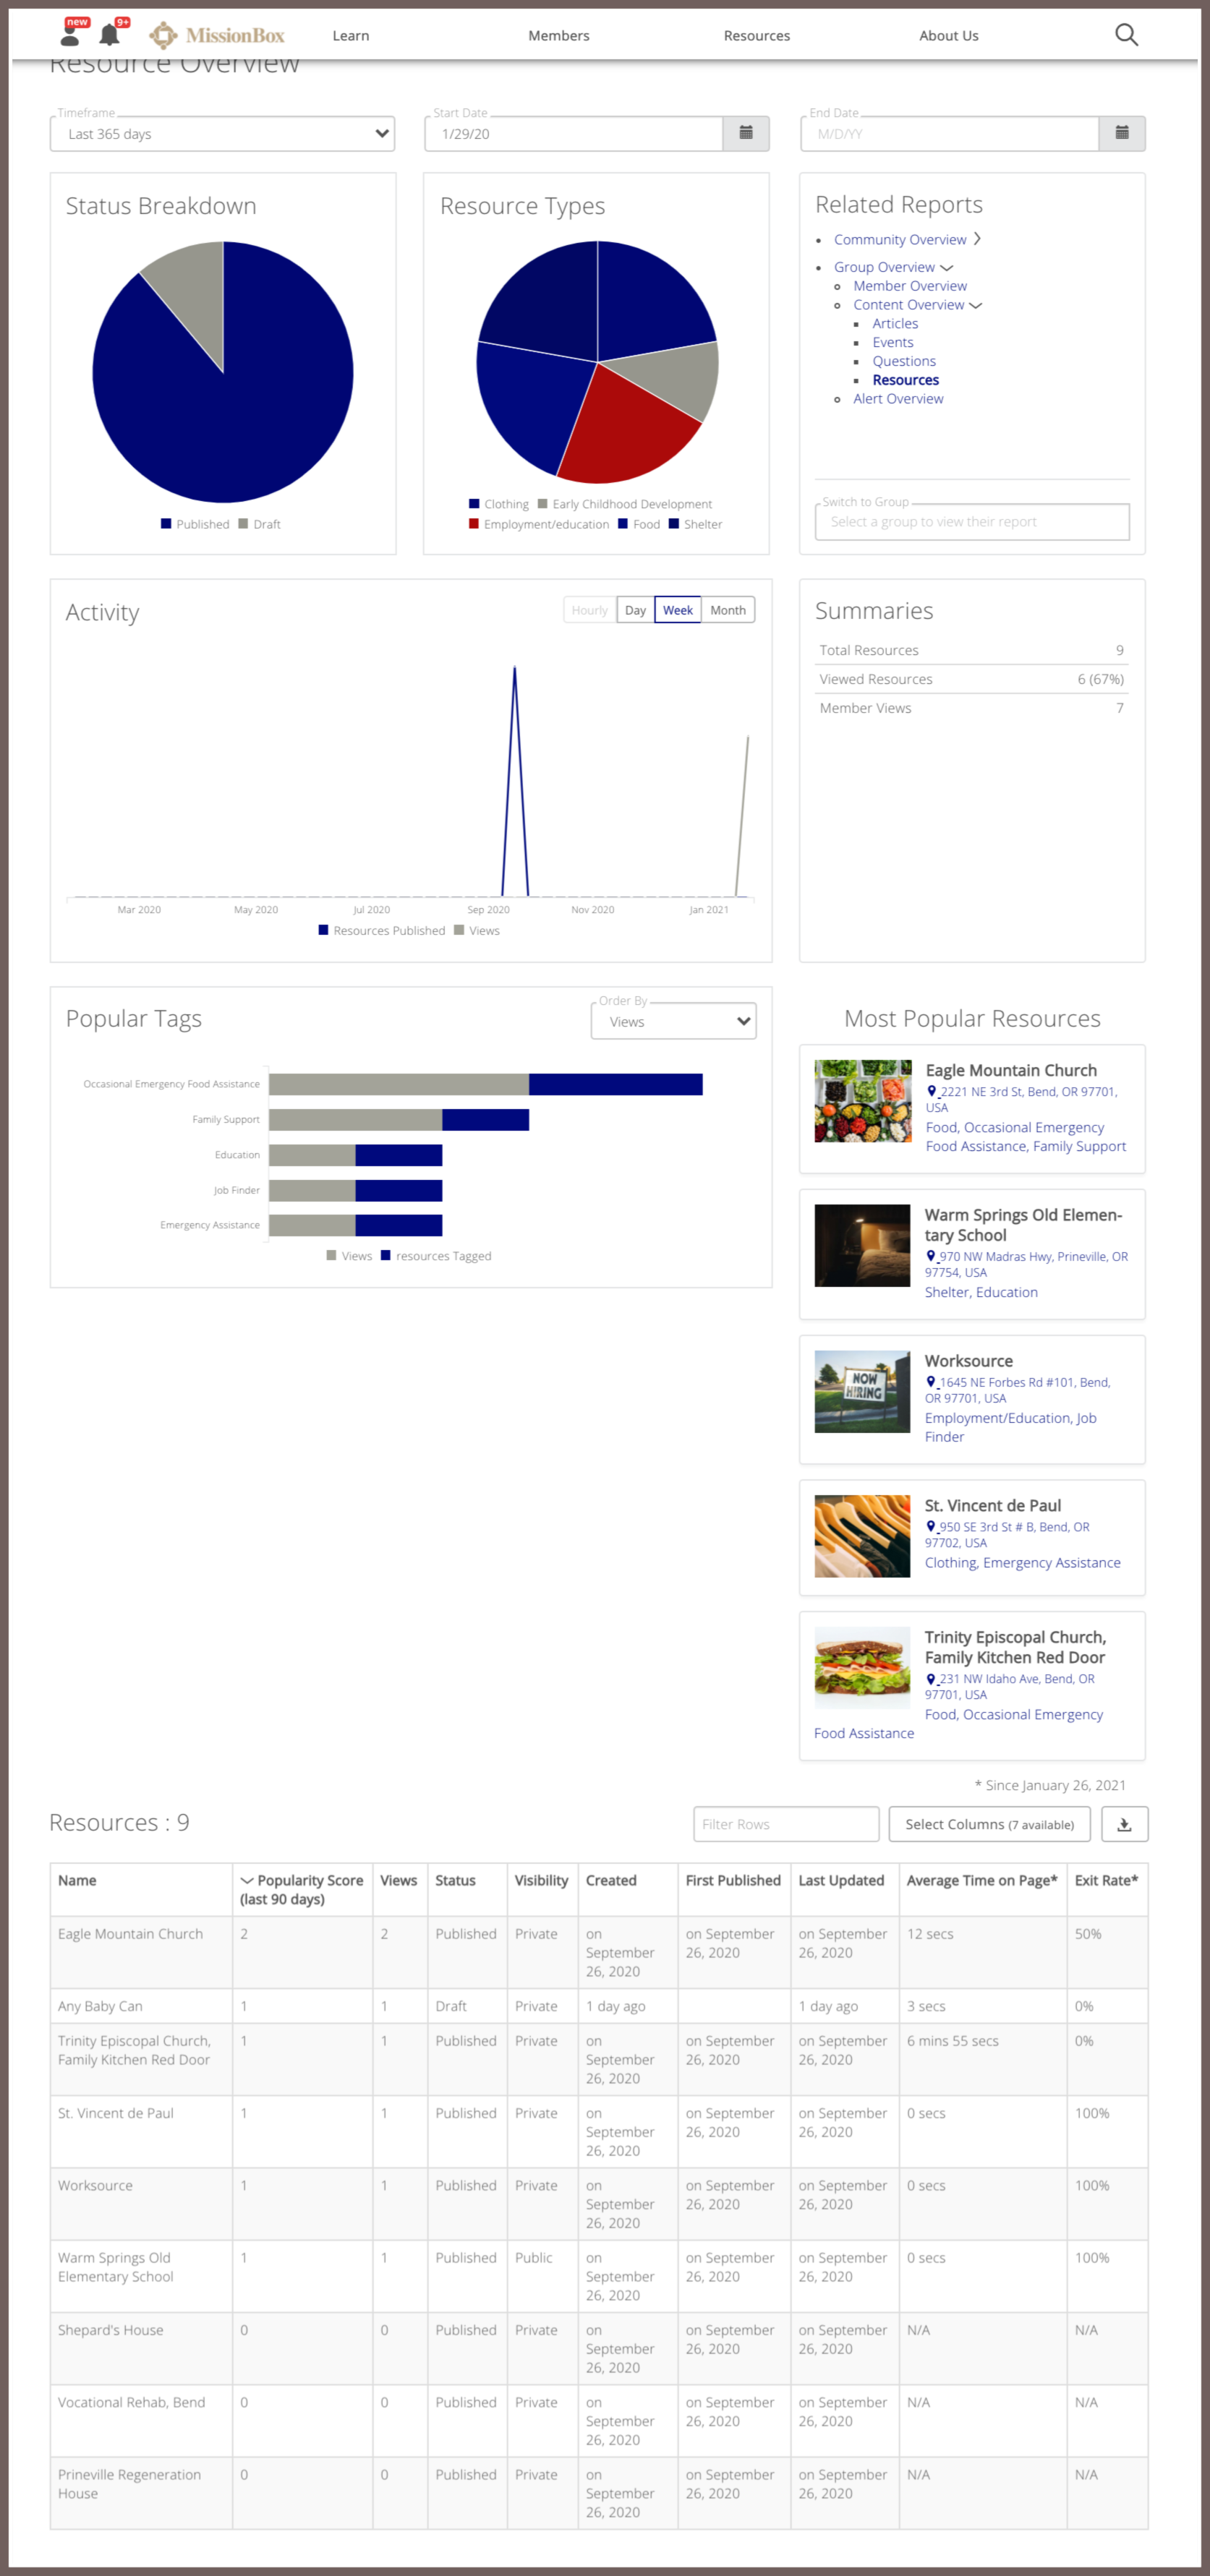Screen dimensions: 1210x2576
Task: Focus the End Date input field
Action: tap(949, 134)
